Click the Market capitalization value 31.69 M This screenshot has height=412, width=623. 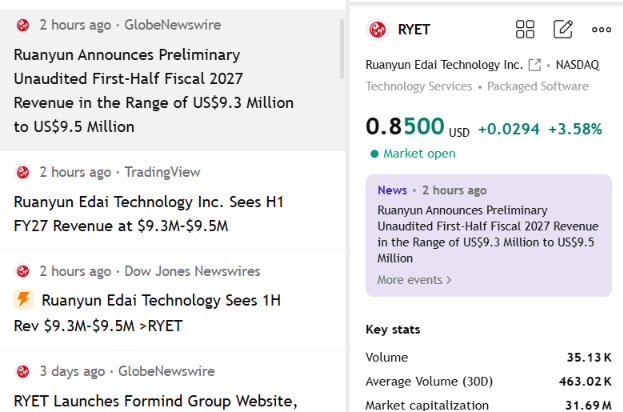point(588,406)
